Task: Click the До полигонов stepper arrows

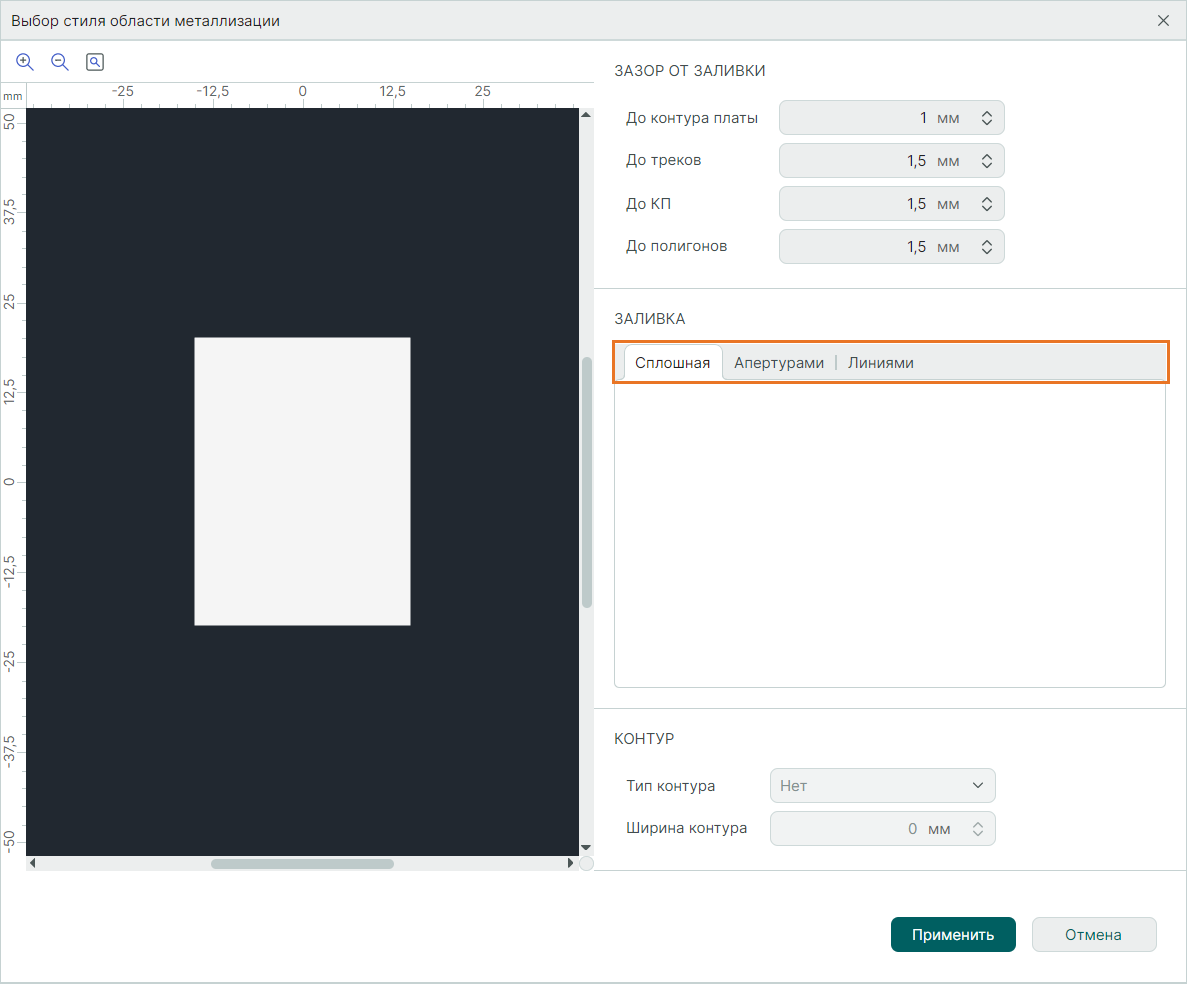Action: point(986,247)
